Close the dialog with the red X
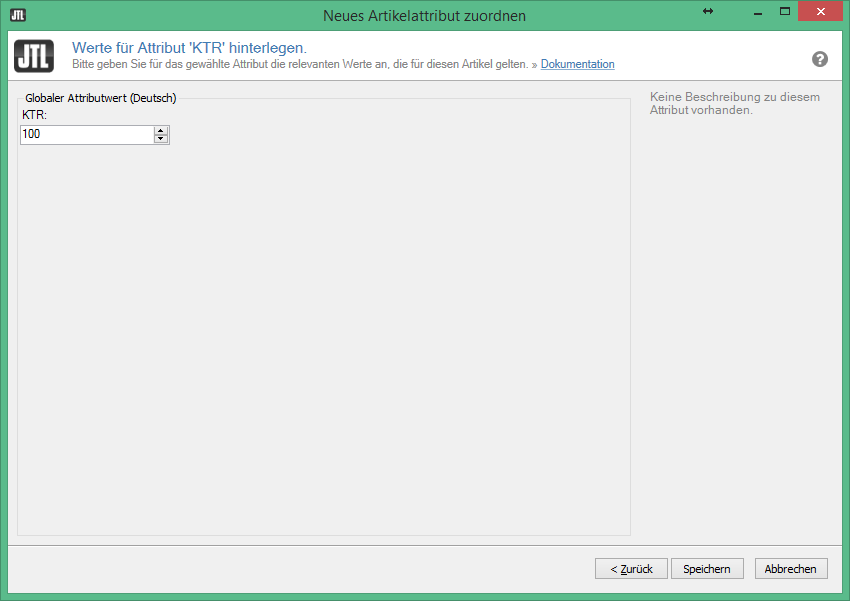 tap(825, 11)
